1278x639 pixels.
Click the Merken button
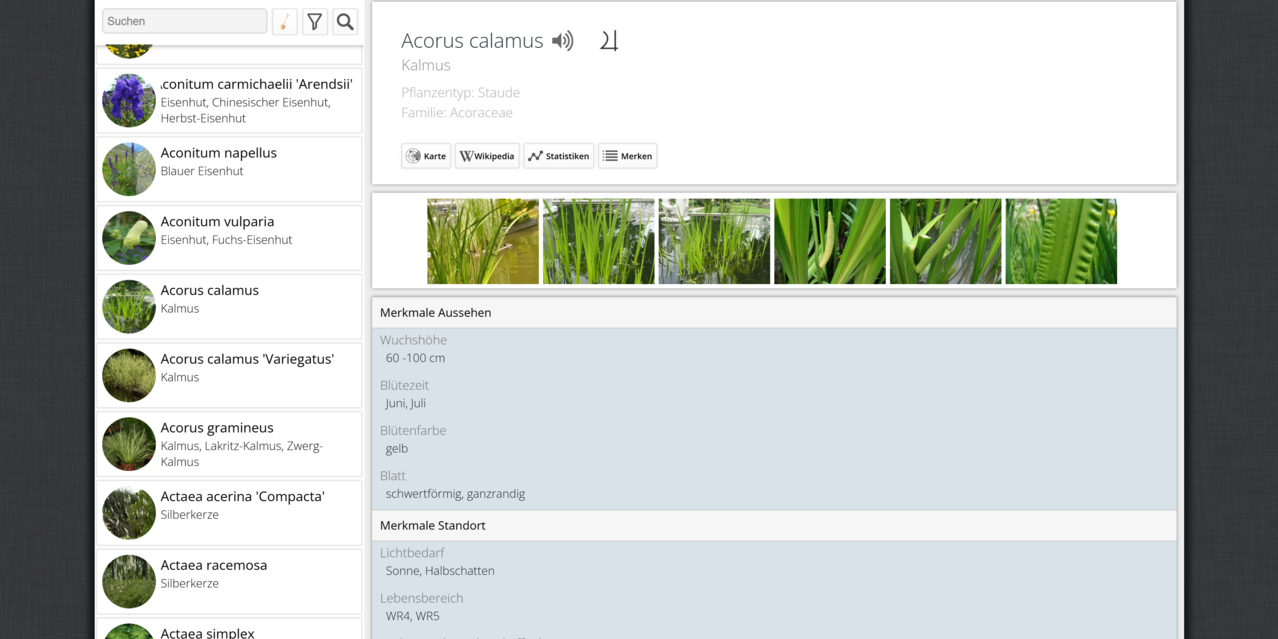click(628, 156)
